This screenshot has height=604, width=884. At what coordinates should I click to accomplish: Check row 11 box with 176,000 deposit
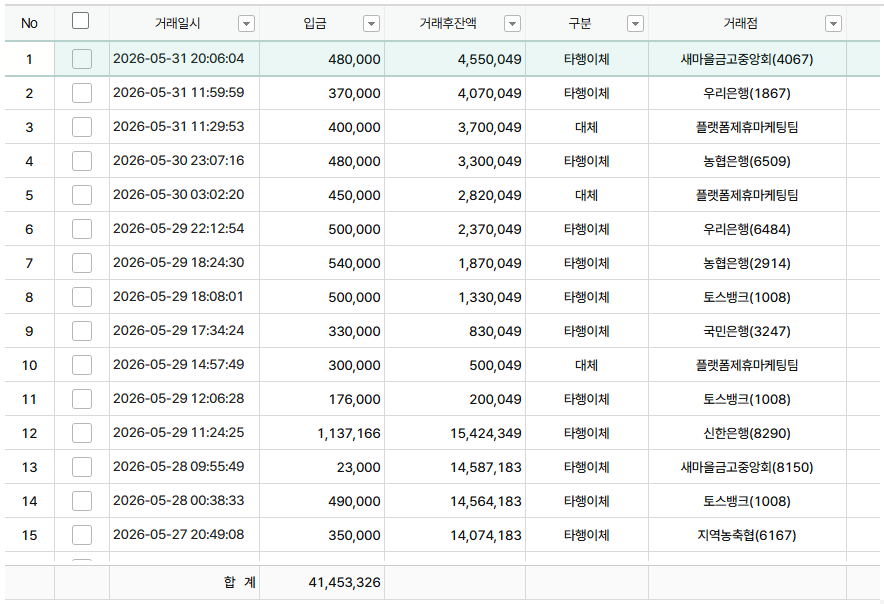click(x=82, y=399)
